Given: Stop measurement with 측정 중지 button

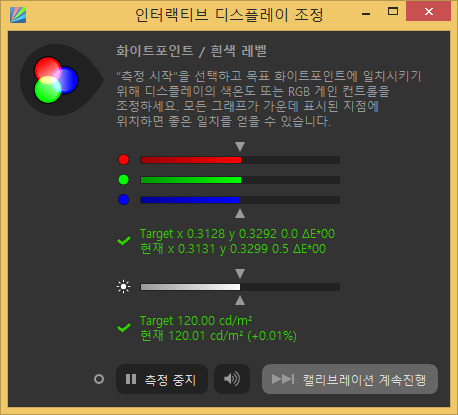Looking at the screenshot, I should 162,379.
